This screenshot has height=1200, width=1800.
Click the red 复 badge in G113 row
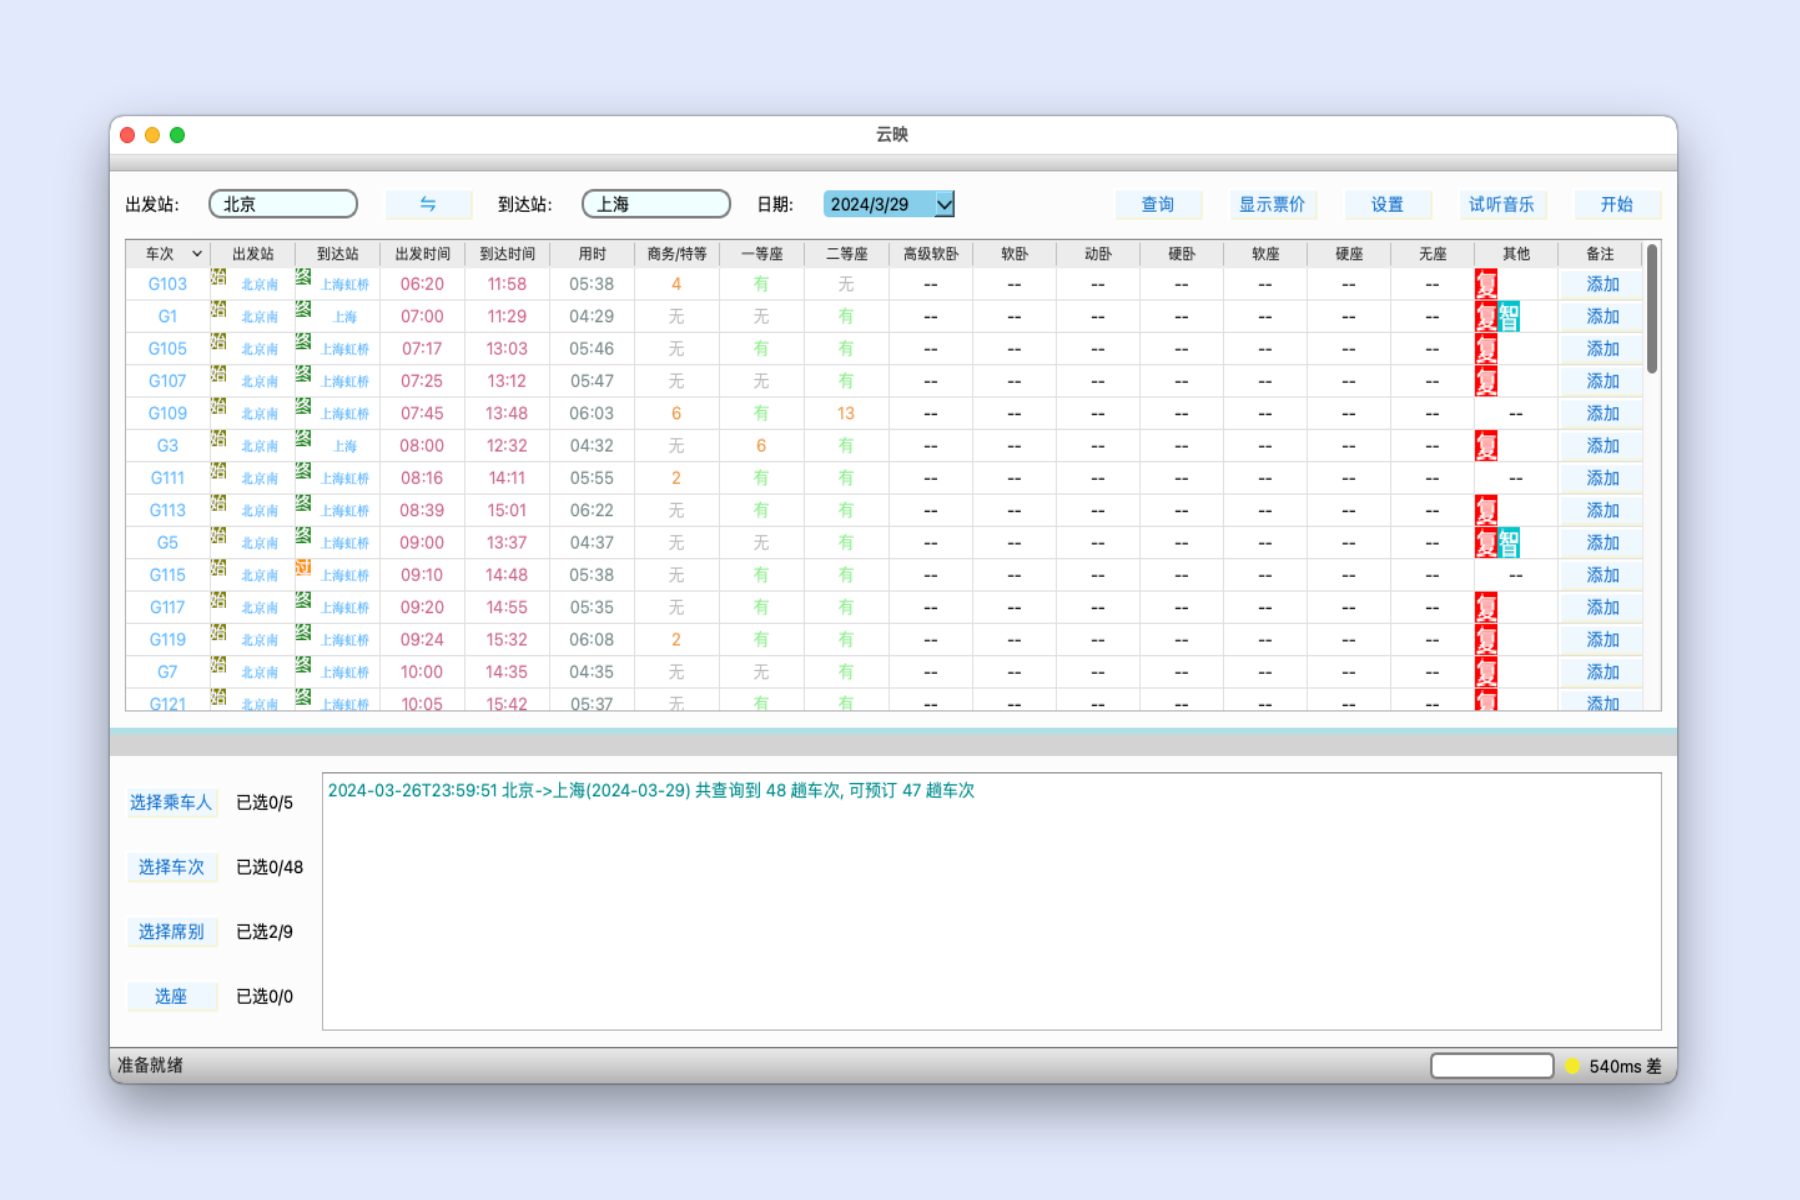coord(1486,511)
